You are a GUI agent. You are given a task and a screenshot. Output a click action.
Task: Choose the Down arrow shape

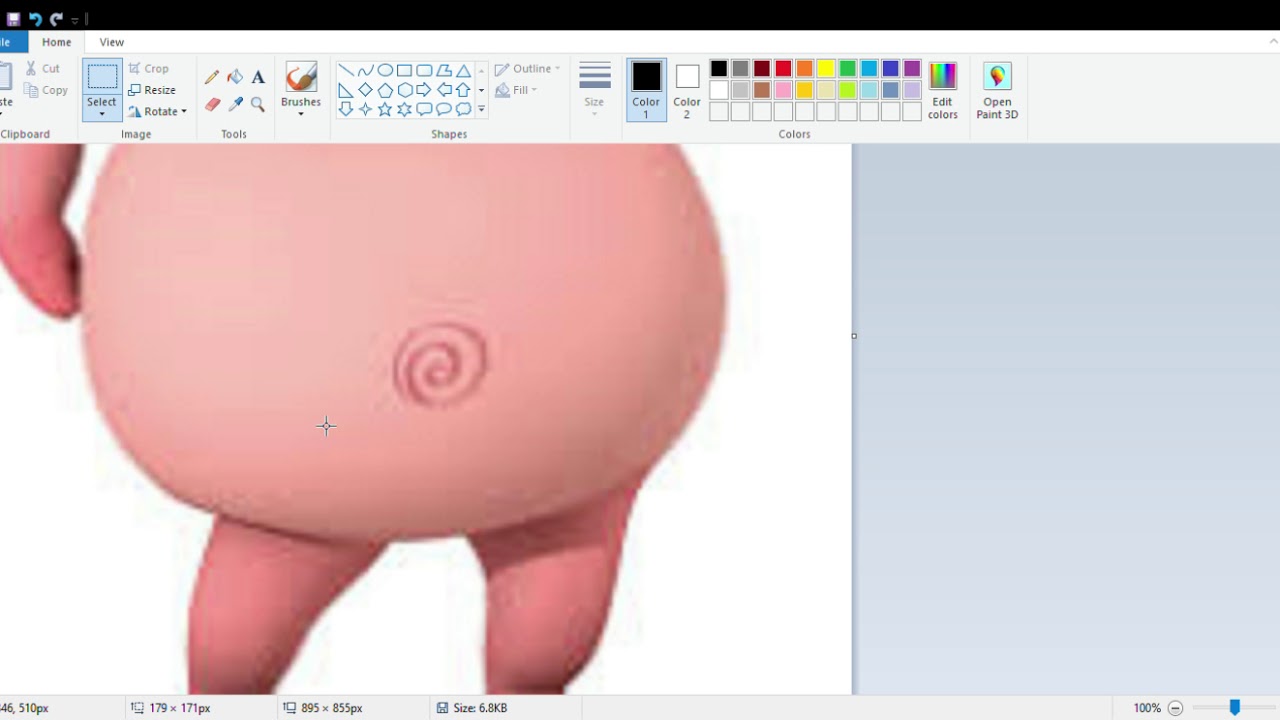pyautogui.click(x=346, y=109)
